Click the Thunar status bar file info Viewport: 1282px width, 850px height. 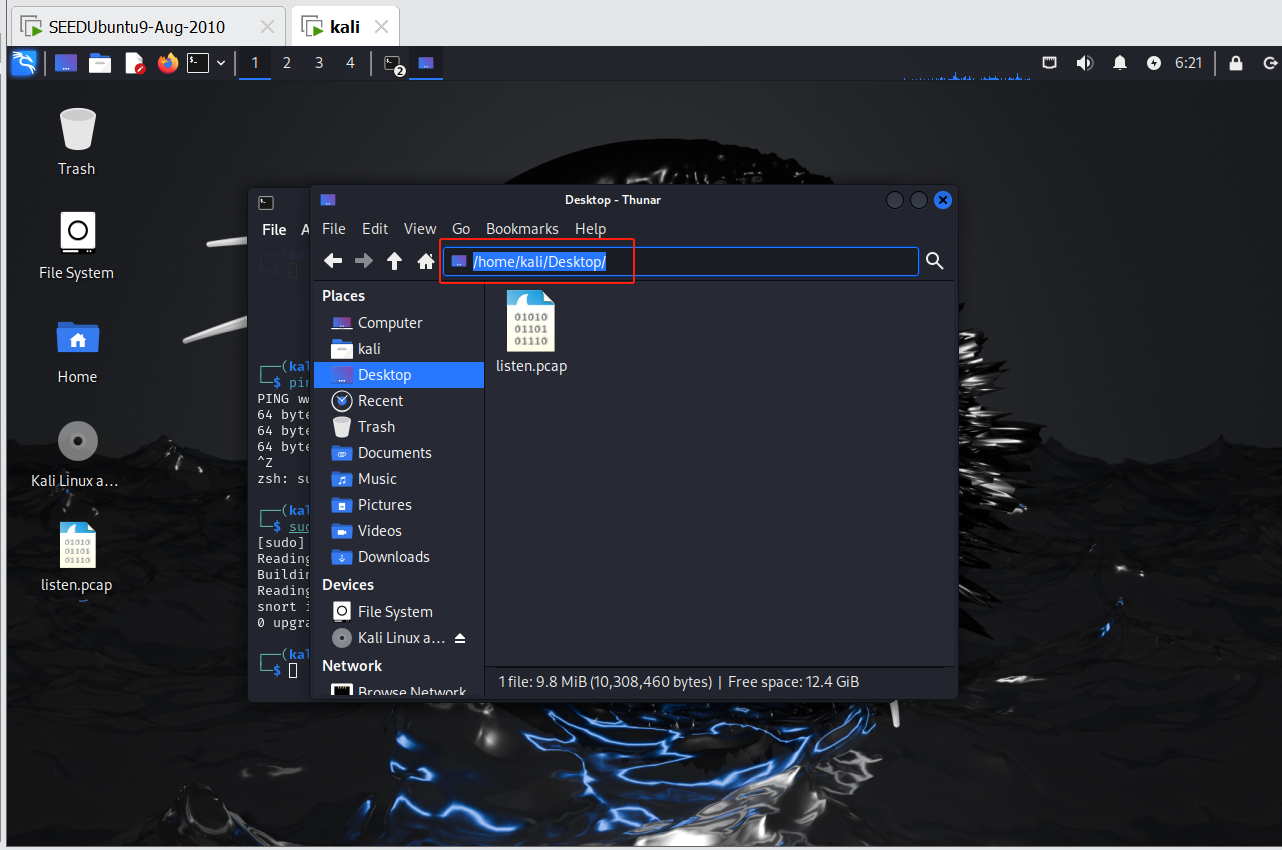[x=679, y=682]
